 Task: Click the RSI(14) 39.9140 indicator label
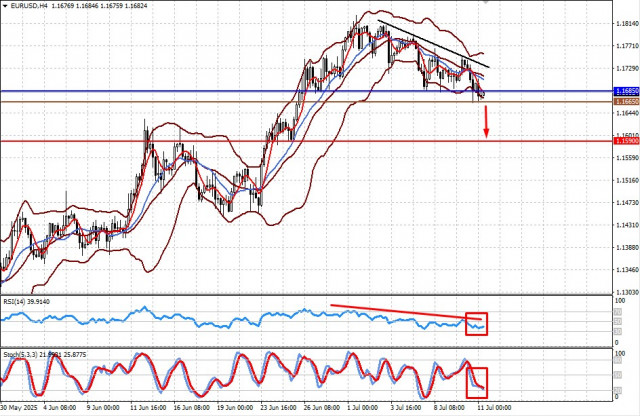[27, 301]
